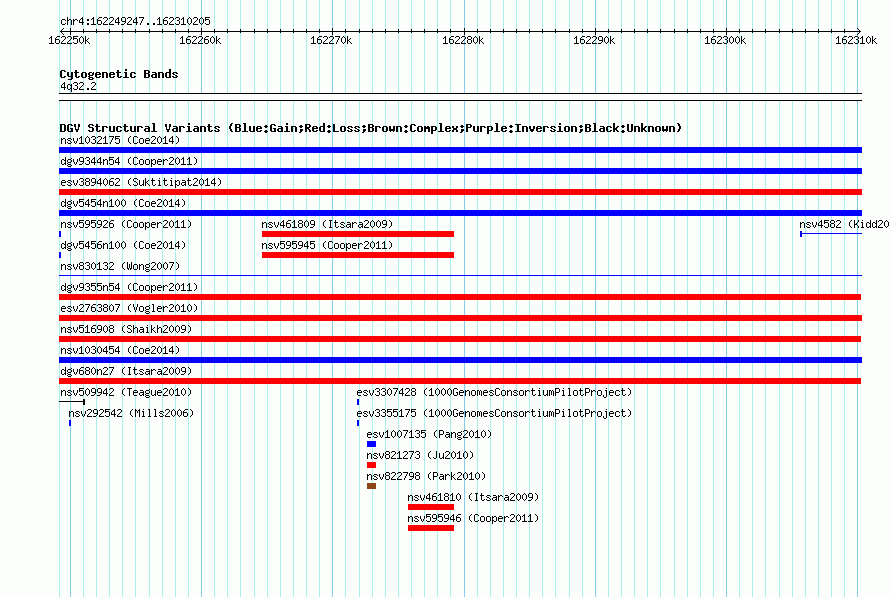The image size is (890, 597).
Task: Select the dgv9344n54 (Cooper2011) blue gain bar
Action: 460,171
